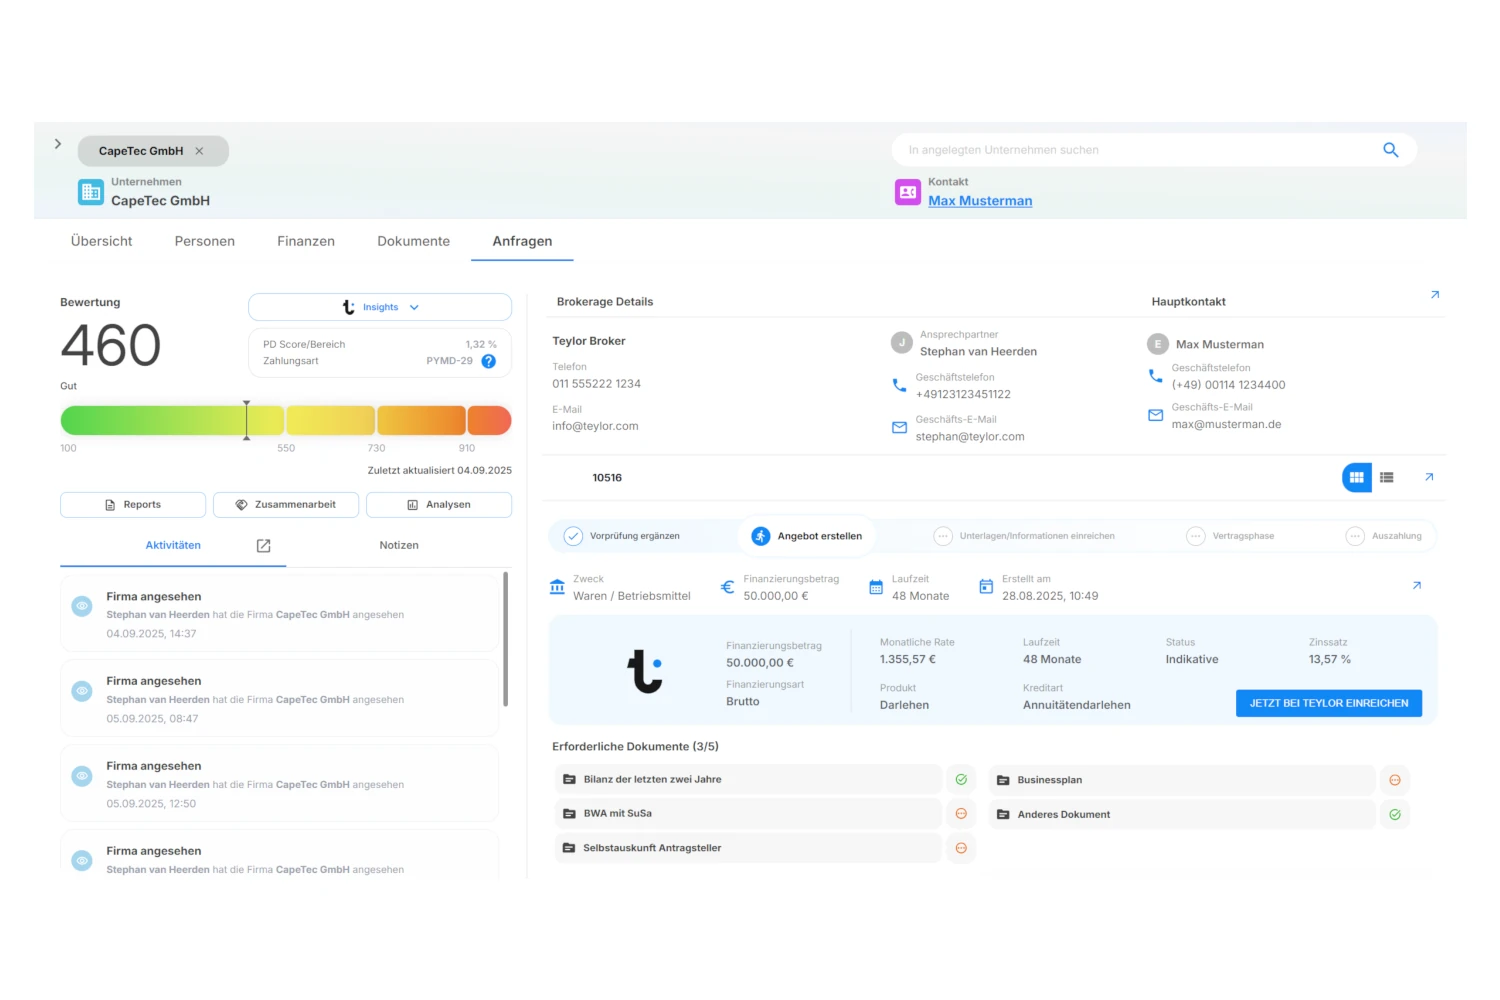
Task: Click phone icon for +49123123451122
Action: [899, 385]
